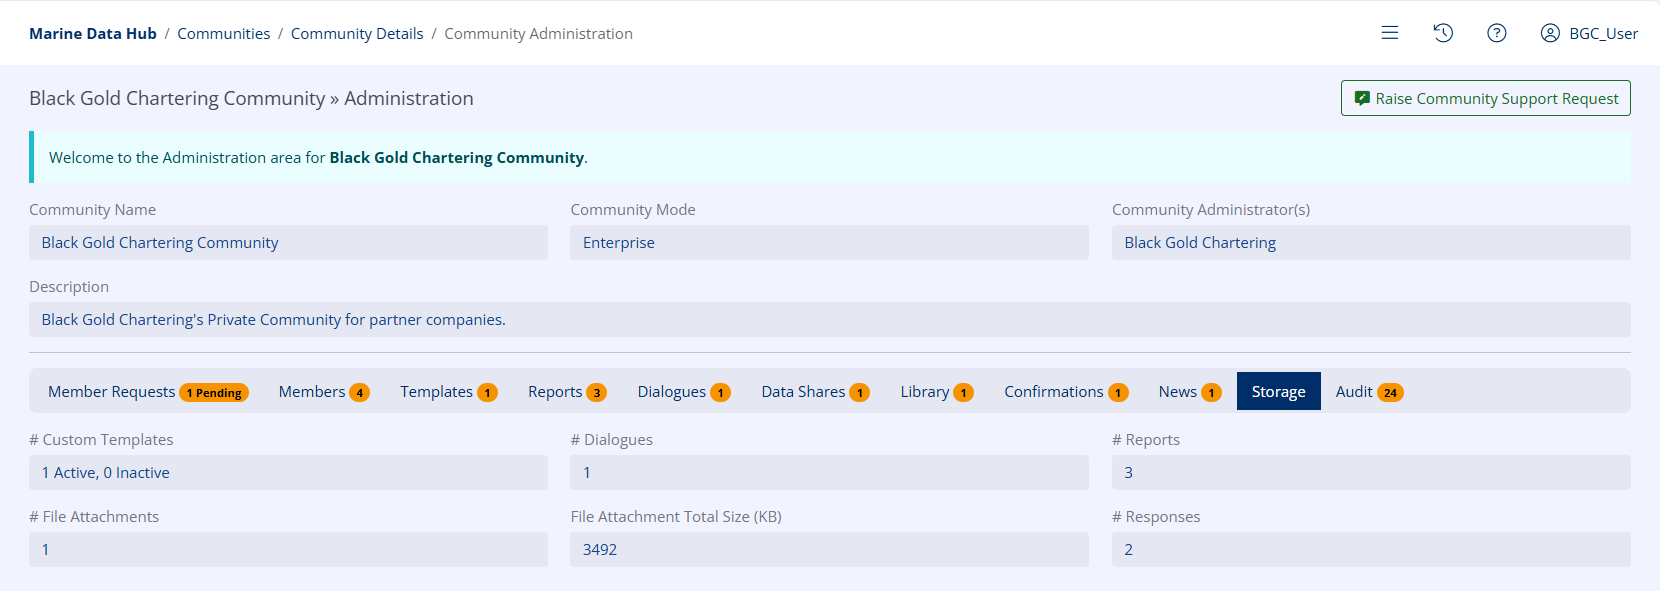The height and width of the screenshot is (591, 1660).
Task: View the Data Shares tab
Action: point(814,392)
